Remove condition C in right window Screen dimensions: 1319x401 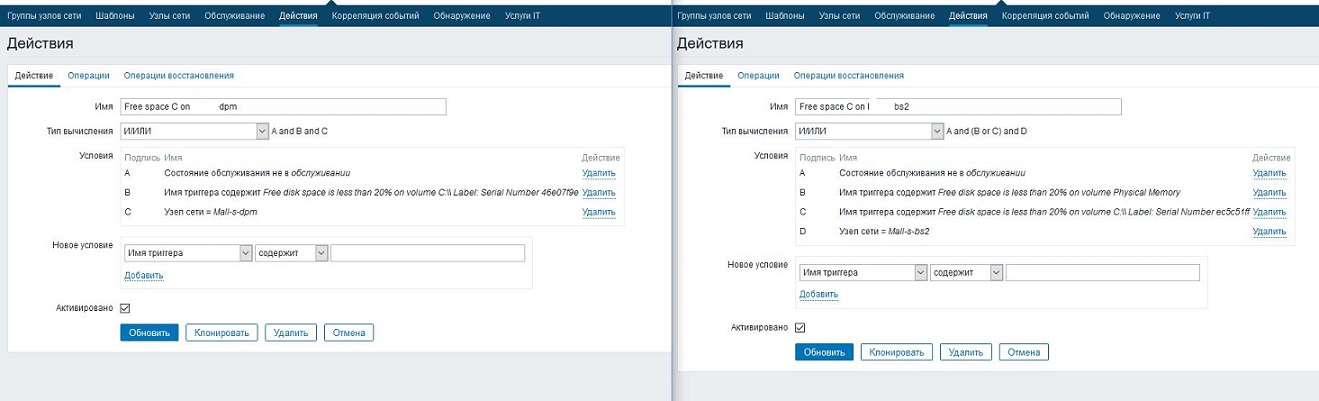point(1269,212)
